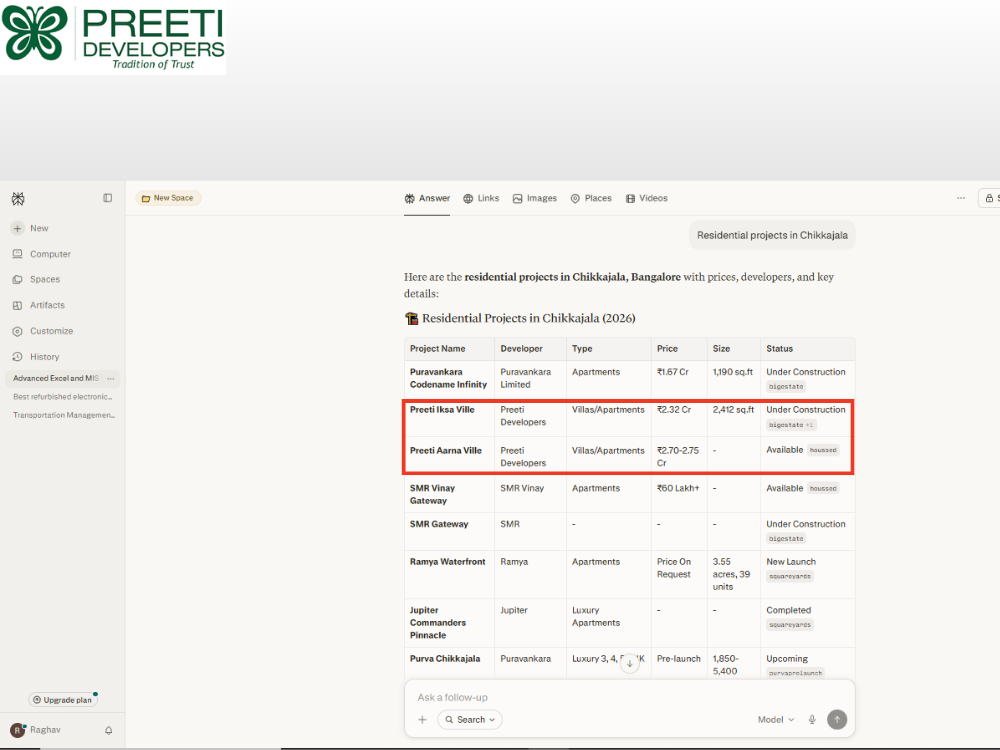Open Computer from the sidebar

point(42,254)
